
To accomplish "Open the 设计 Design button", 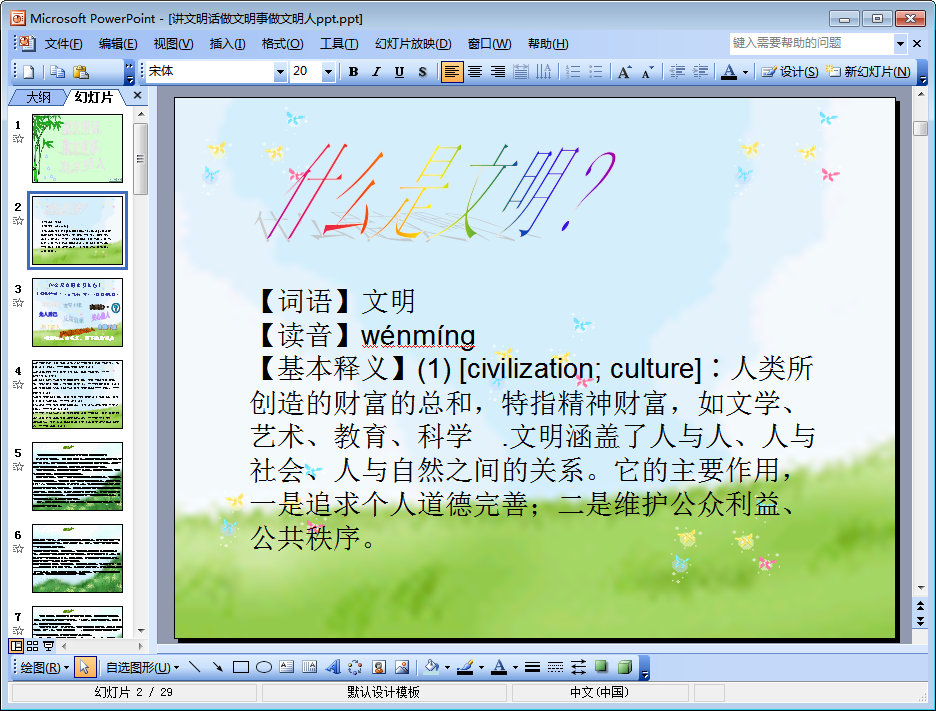I will click(x=790, y=72).
